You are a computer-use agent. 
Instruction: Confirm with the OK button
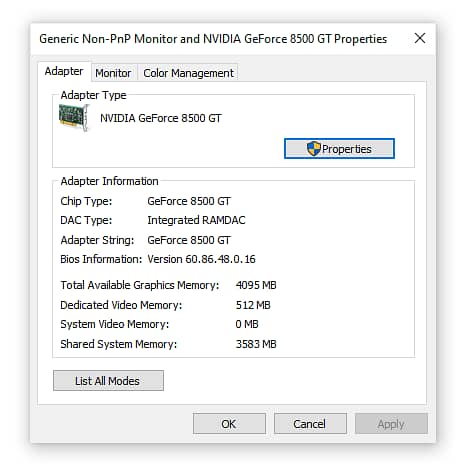[x=229, y=424]
